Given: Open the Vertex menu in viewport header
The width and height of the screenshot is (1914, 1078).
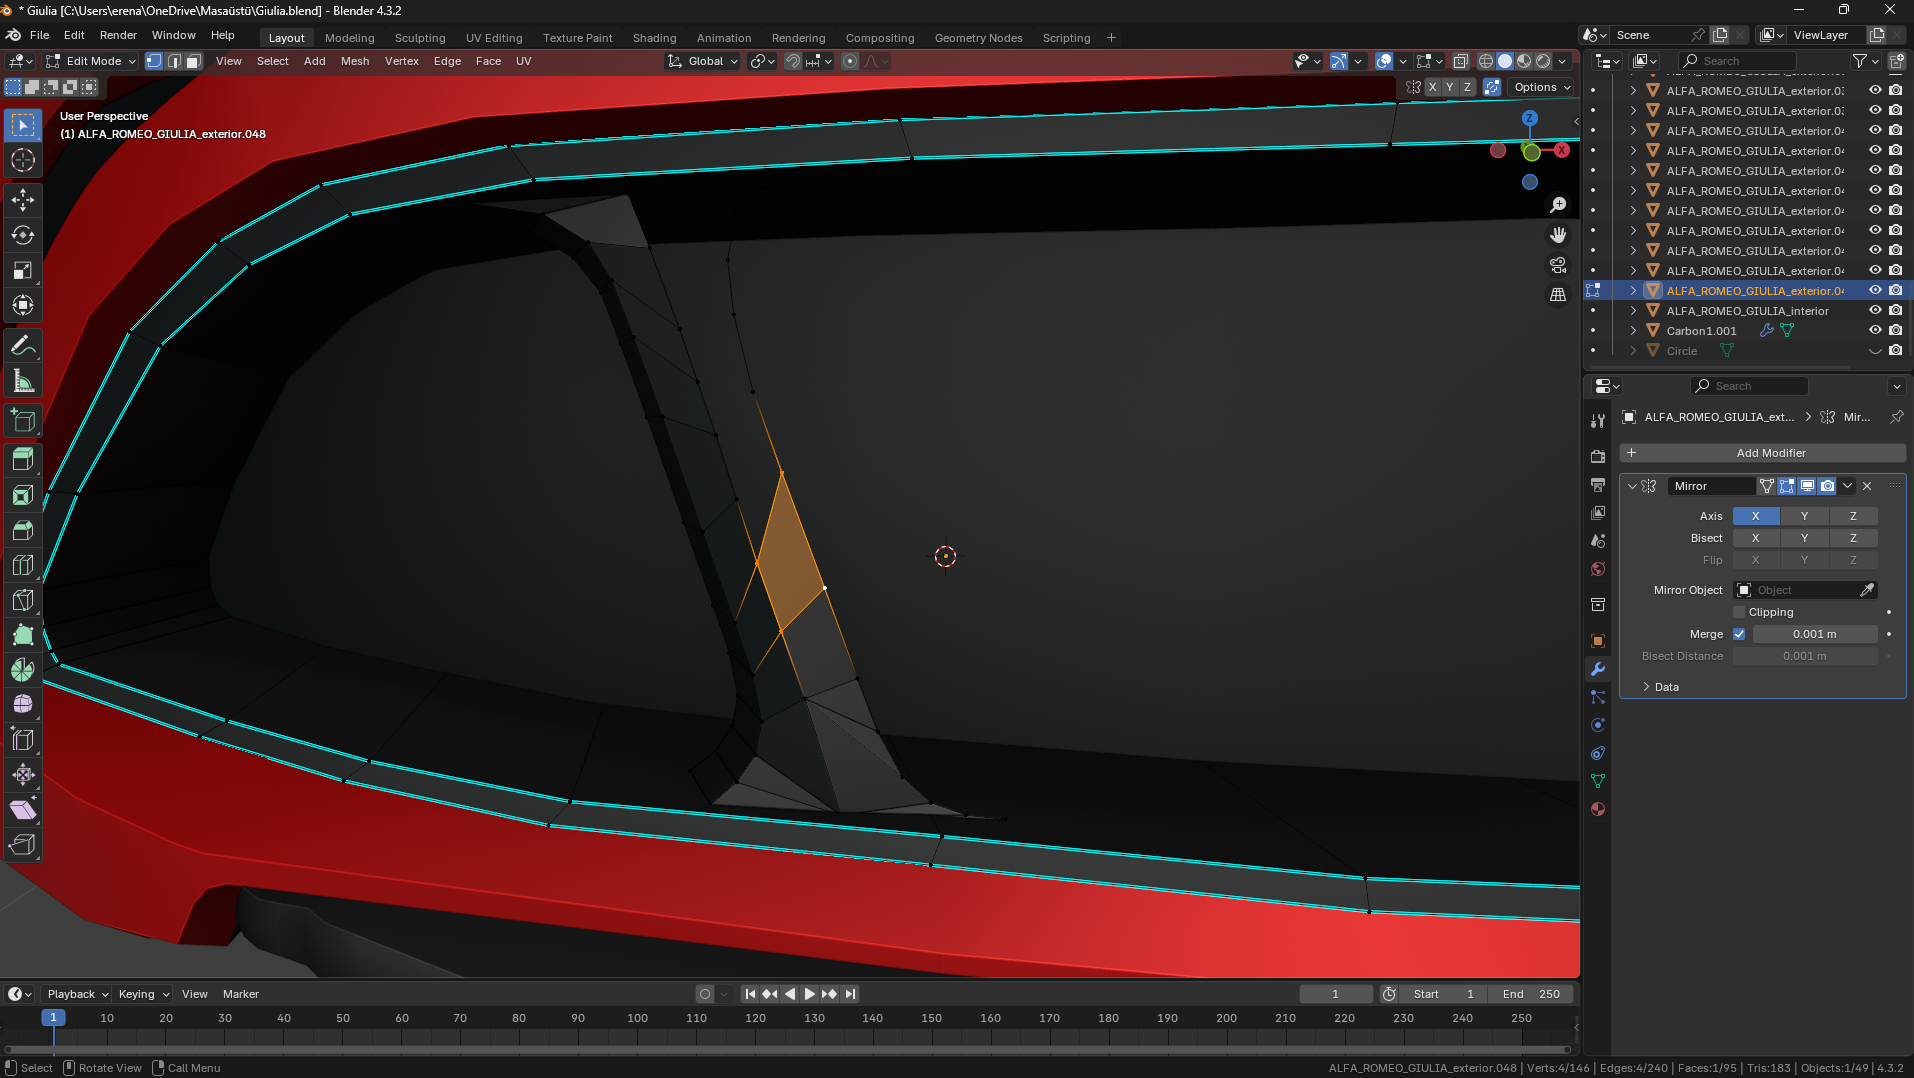Looking at the screenshot, I should tap(402, 61).
